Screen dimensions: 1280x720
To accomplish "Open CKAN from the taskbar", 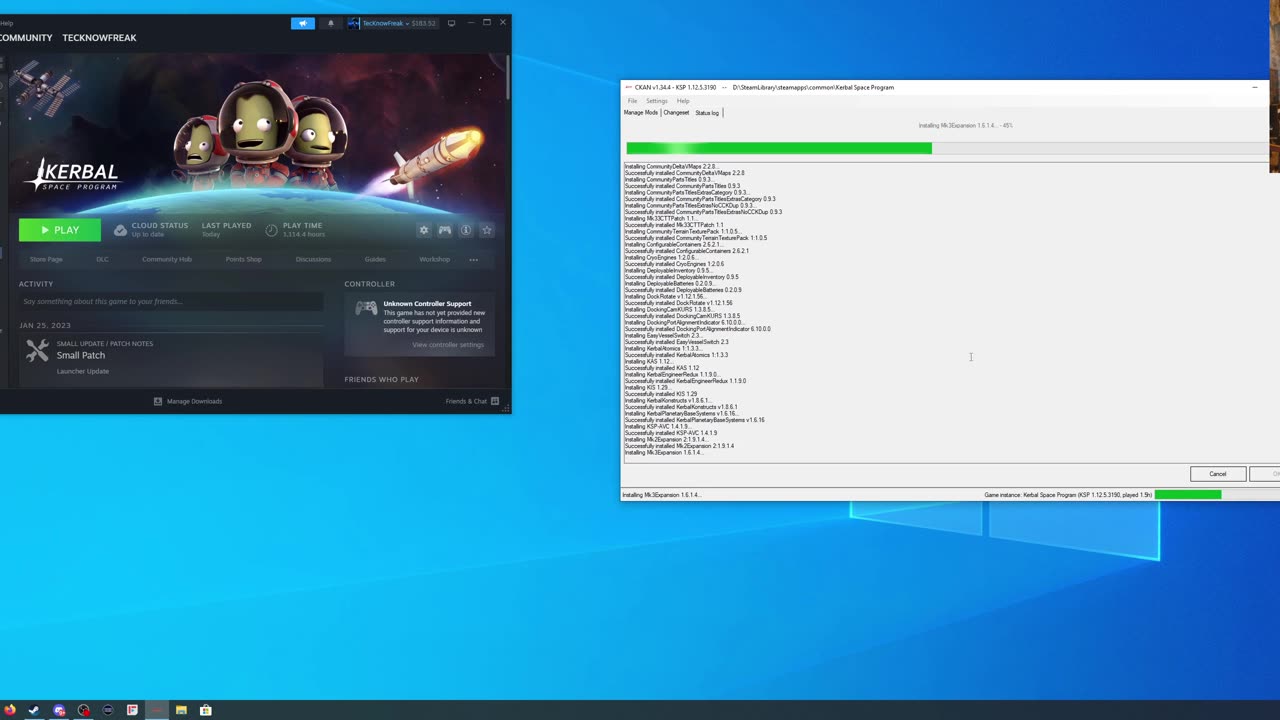I will coord(157,710).
